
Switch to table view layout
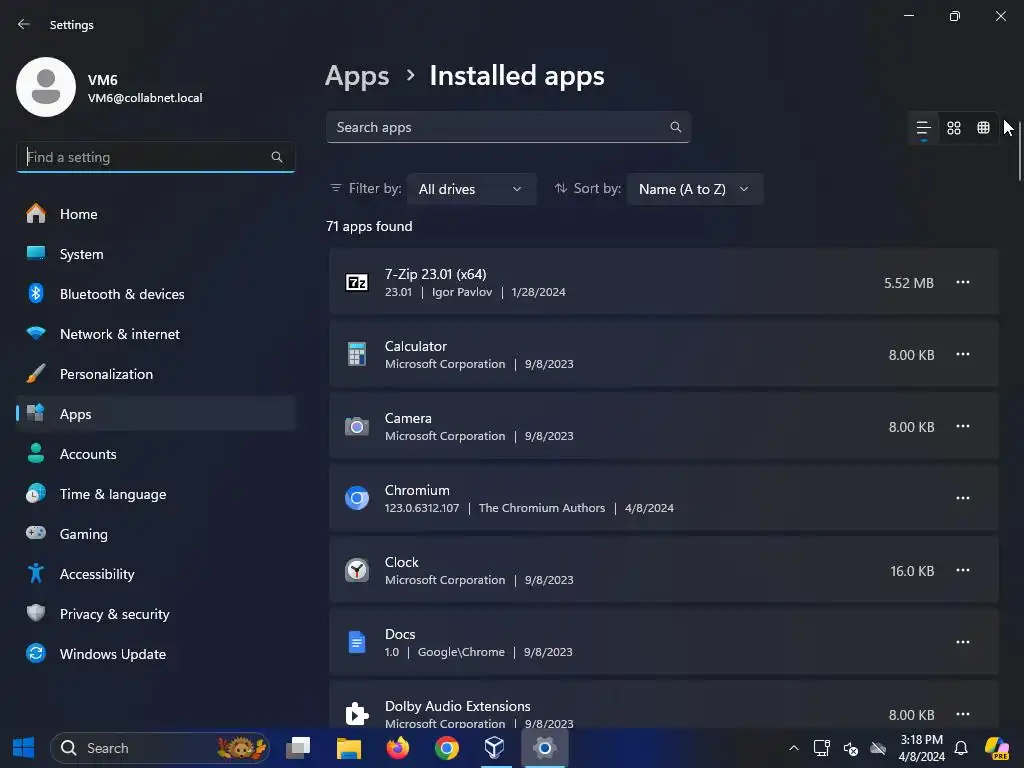[x=983, y=128]
